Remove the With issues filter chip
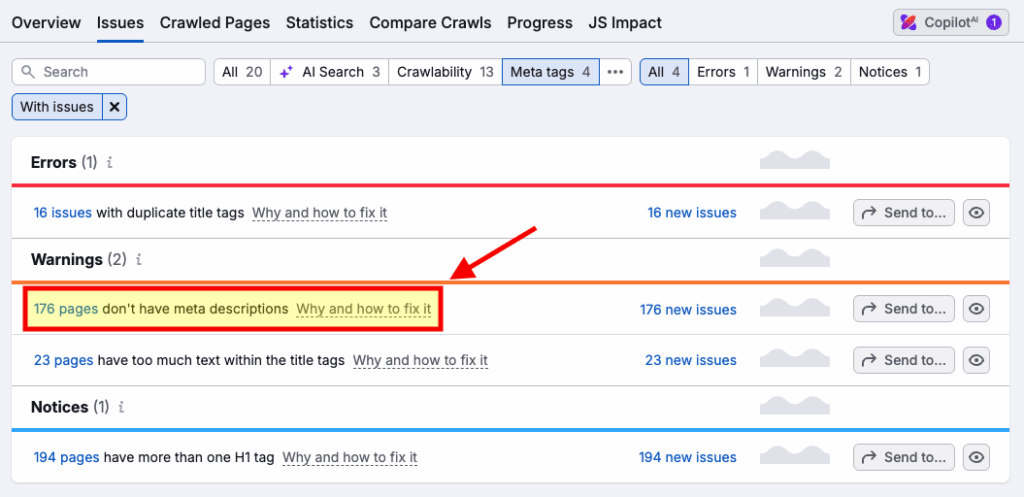The height and width of the screenshot is (497, 1024). tap(114, 107)
